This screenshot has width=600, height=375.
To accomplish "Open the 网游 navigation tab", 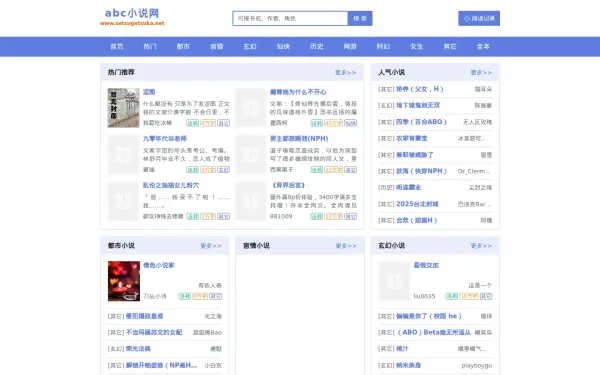I will coord(350,46).
